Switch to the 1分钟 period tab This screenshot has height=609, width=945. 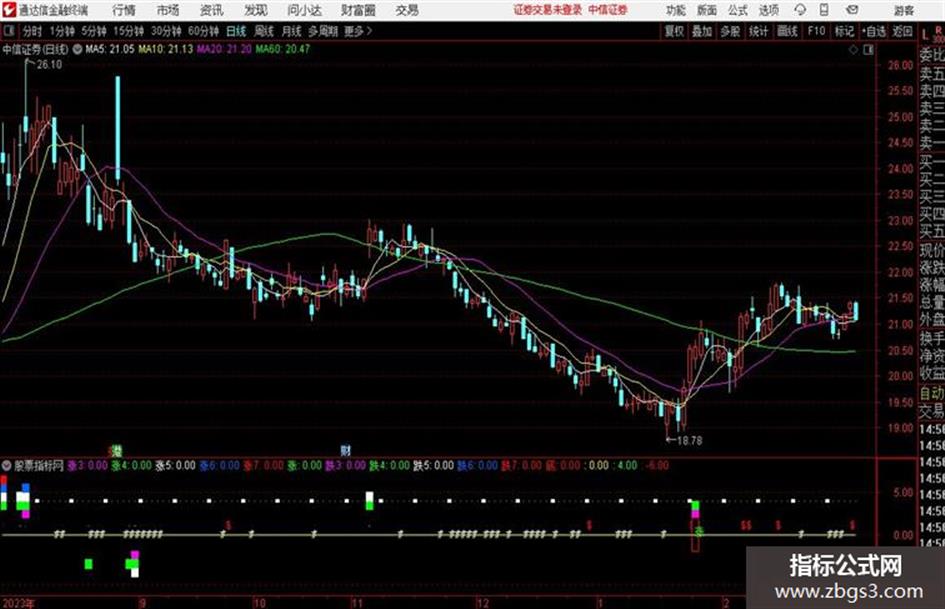pyautogui.click(x=61, y=31)
